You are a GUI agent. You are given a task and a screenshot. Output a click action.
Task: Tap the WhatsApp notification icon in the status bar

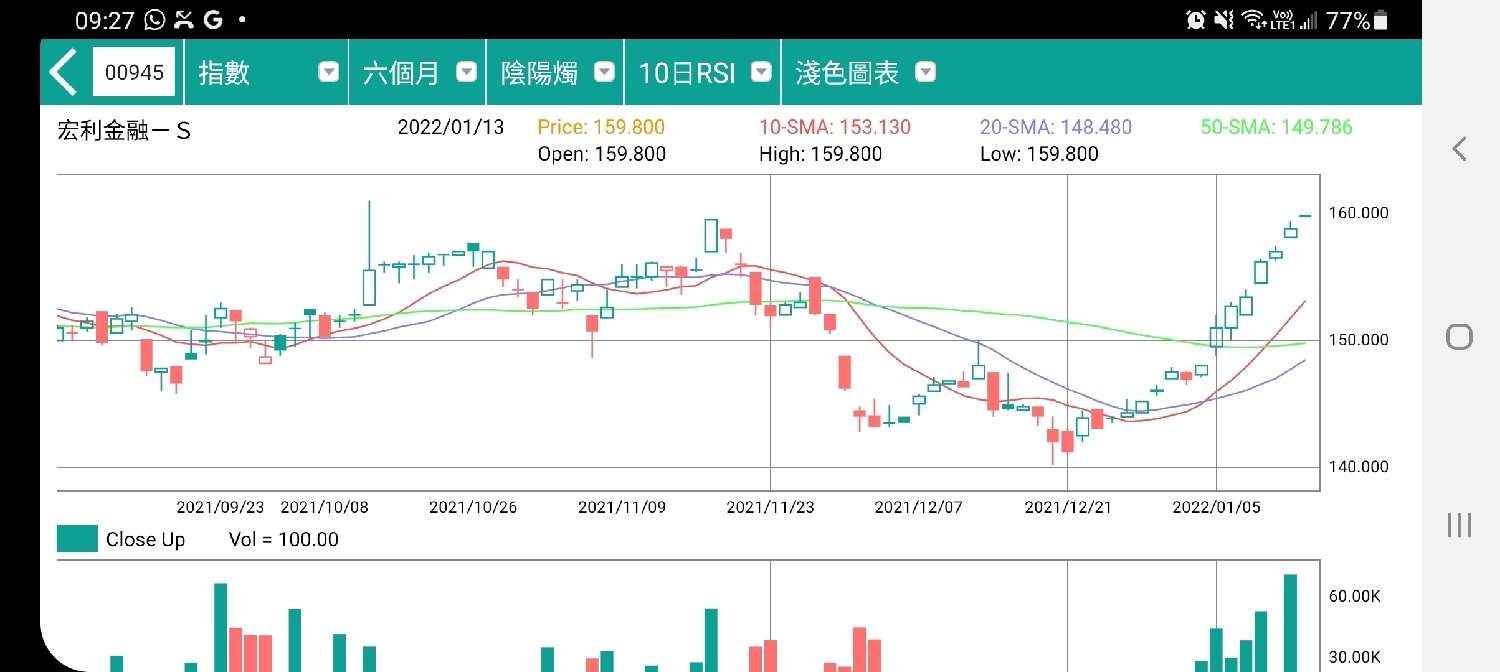154,19
